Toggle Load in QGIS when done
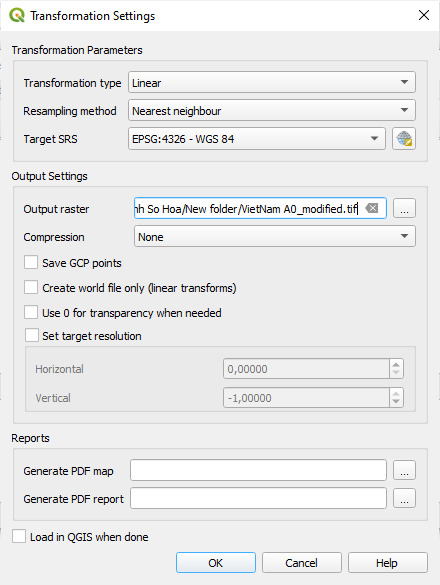440x585 pixels. click(x=19, y=536)
